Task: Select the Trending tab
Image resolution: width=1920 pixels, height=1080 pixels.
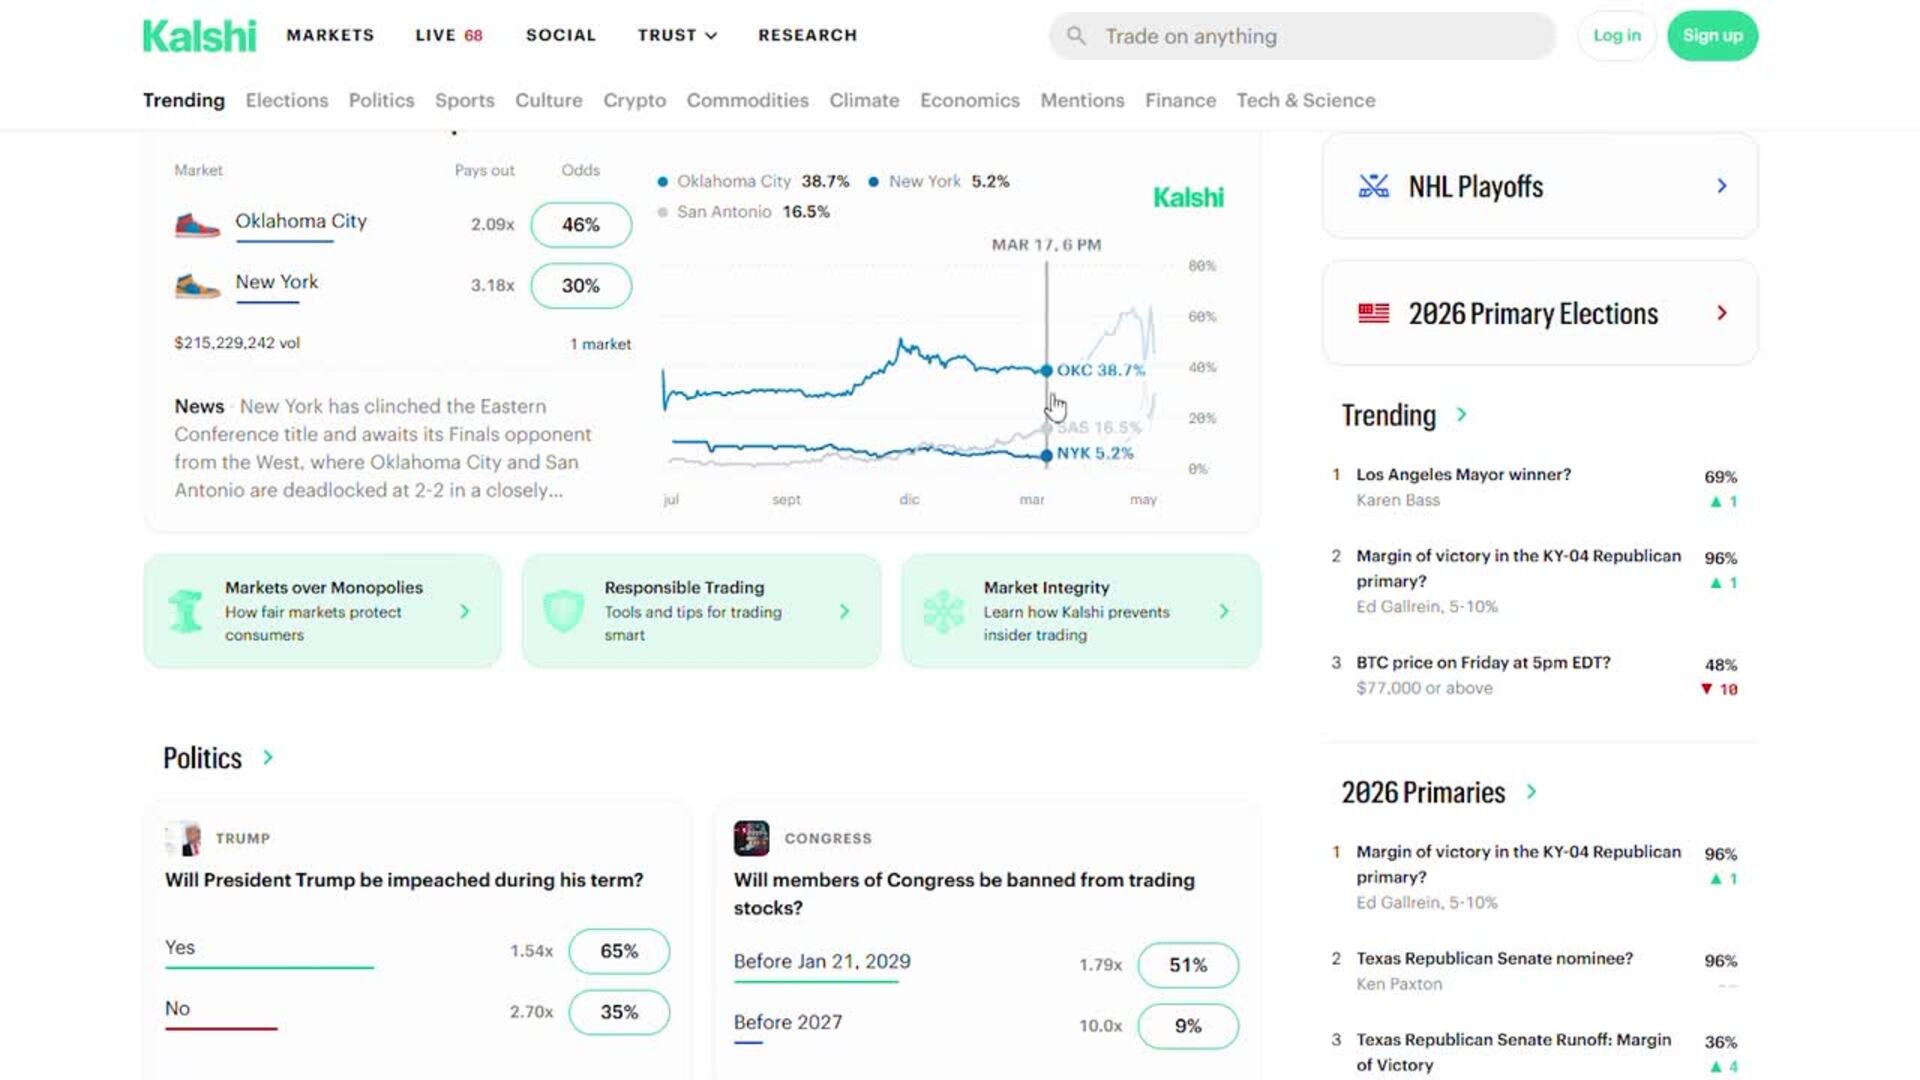Action: click(184, 100)
